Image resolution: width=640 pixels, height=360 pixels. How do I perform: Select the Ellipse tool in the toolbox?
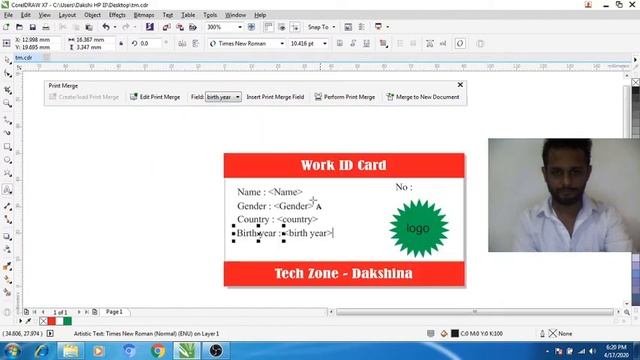[x=7, y=160]
